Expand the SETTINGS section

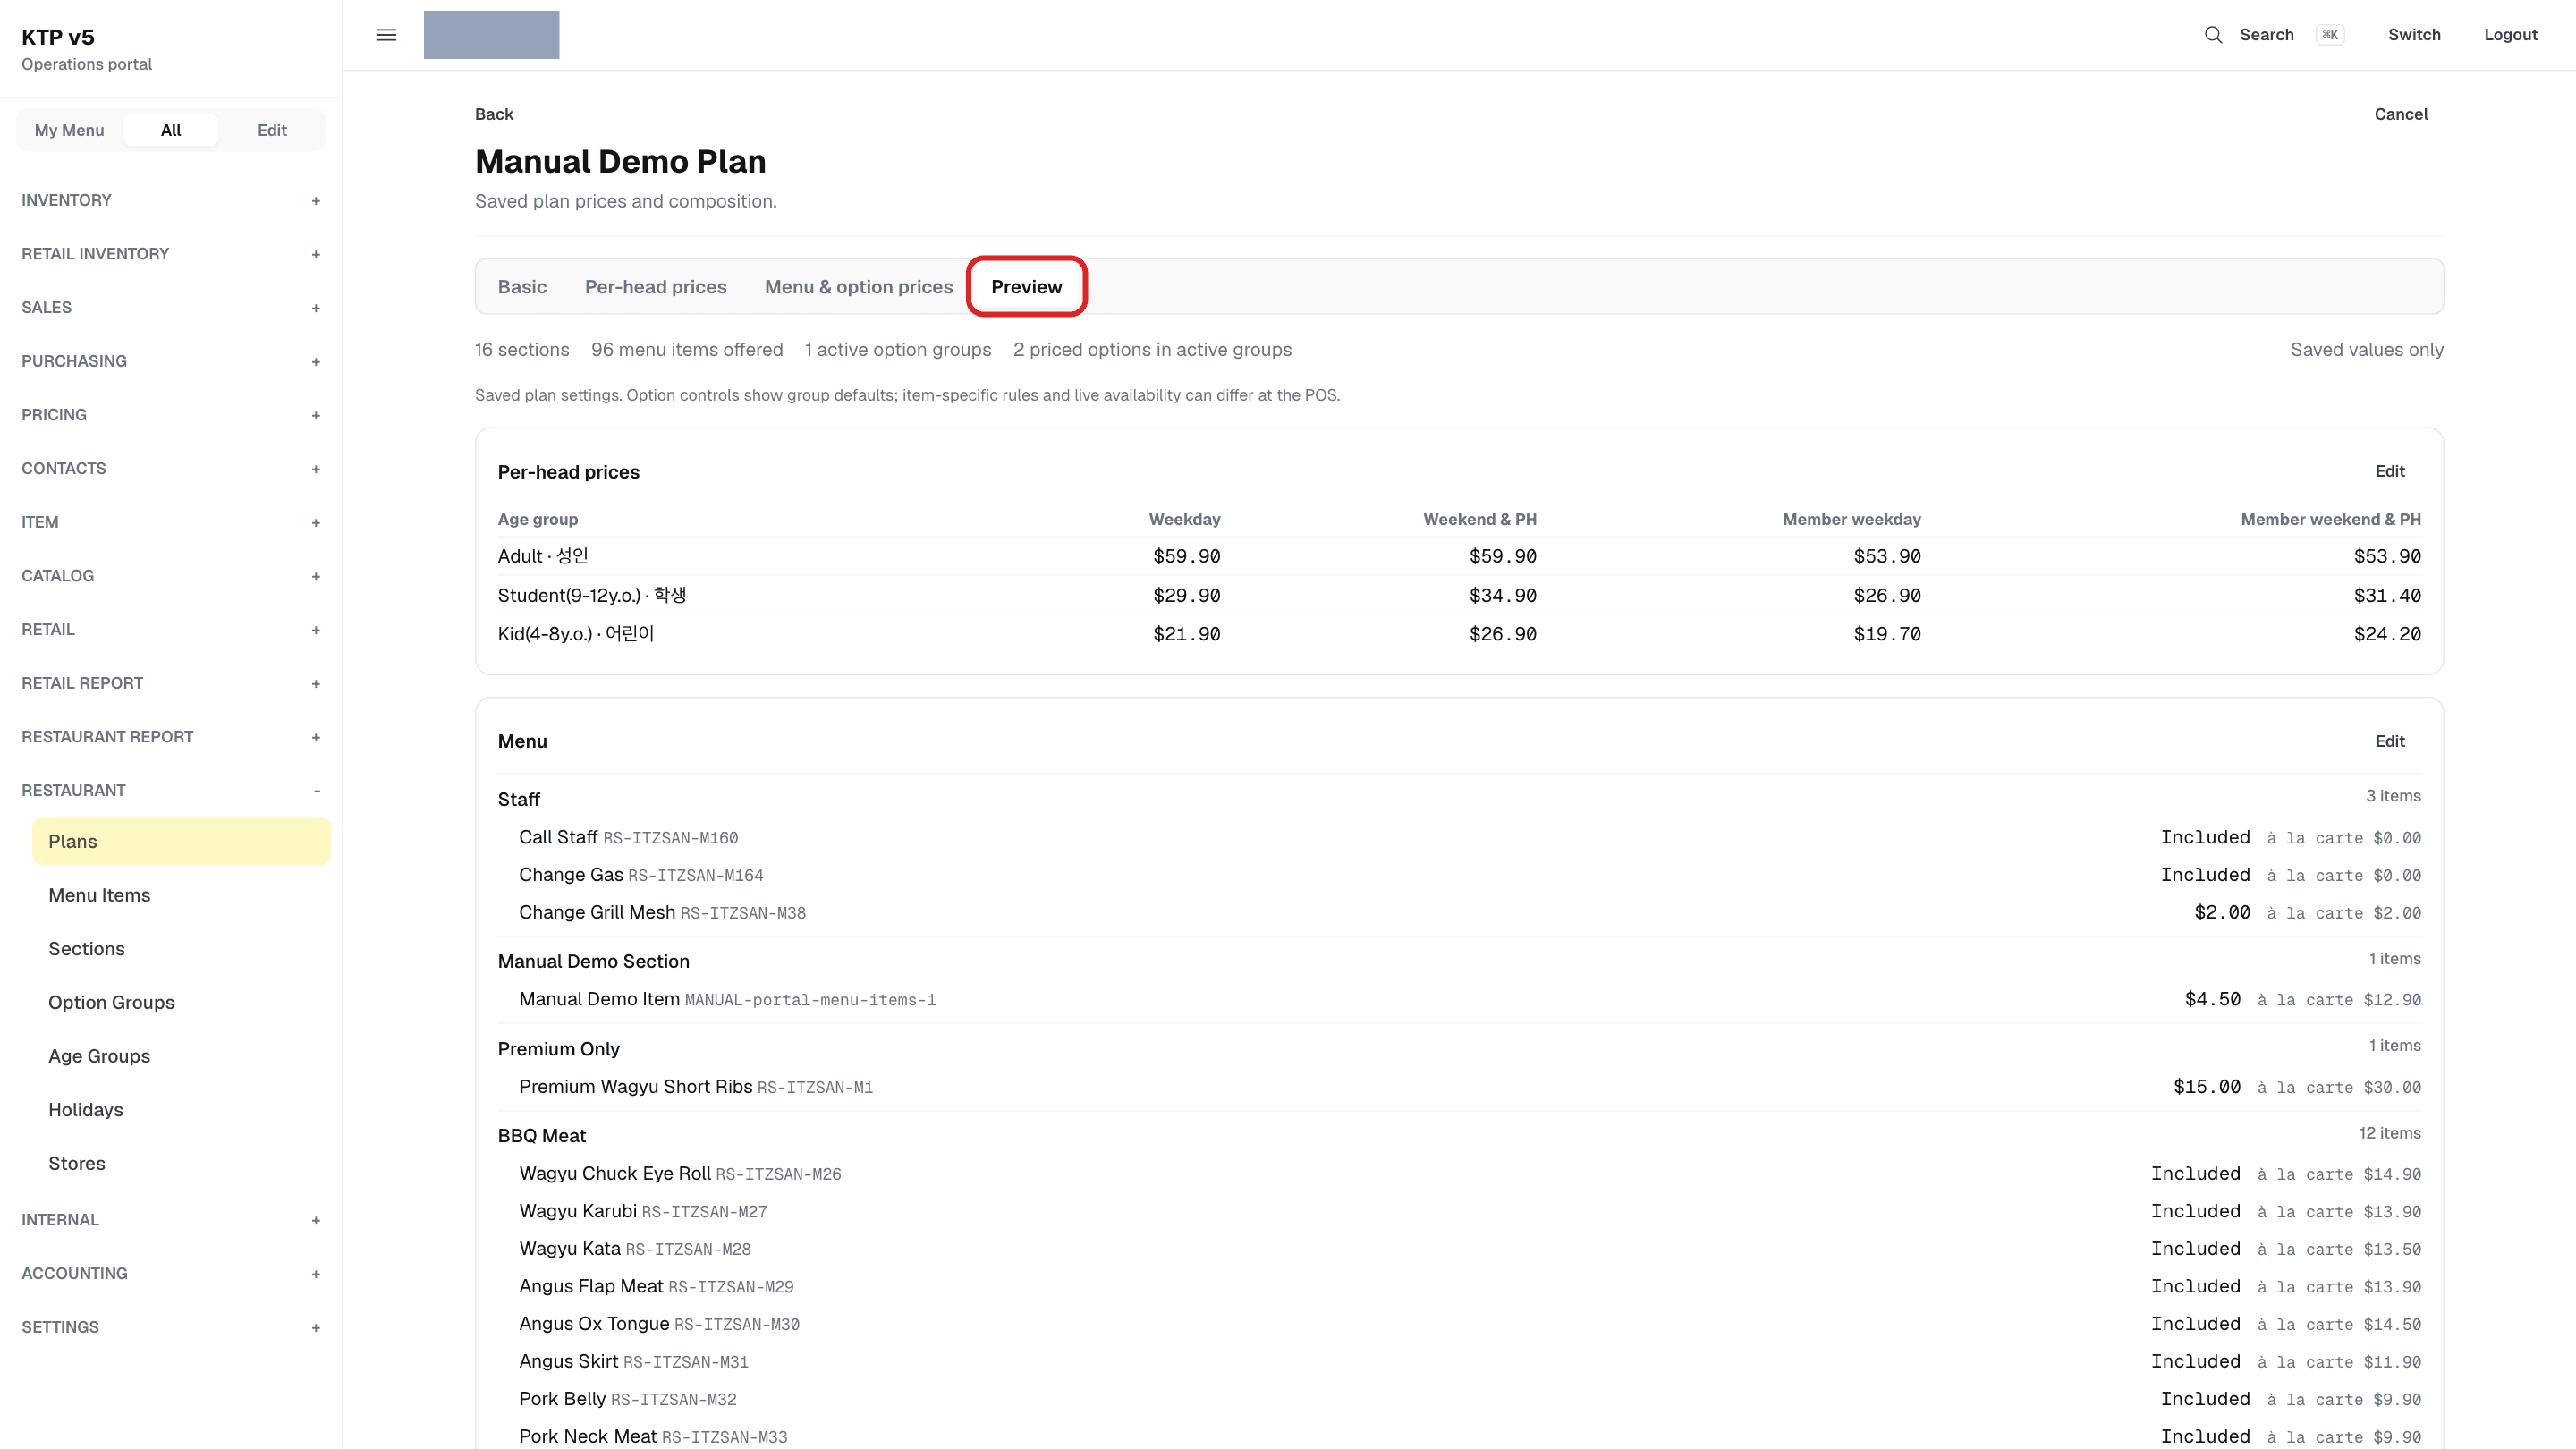pos(171,1327)
